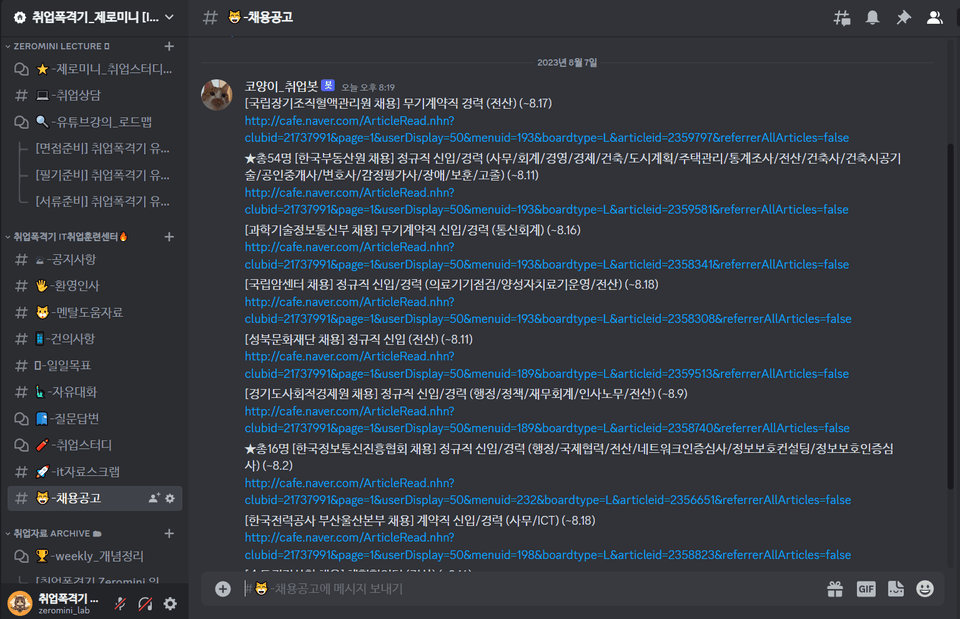This screenshot has height=619, width=960.
Task: Go to the 취업스터디 channel
Action: pos(94,445)
